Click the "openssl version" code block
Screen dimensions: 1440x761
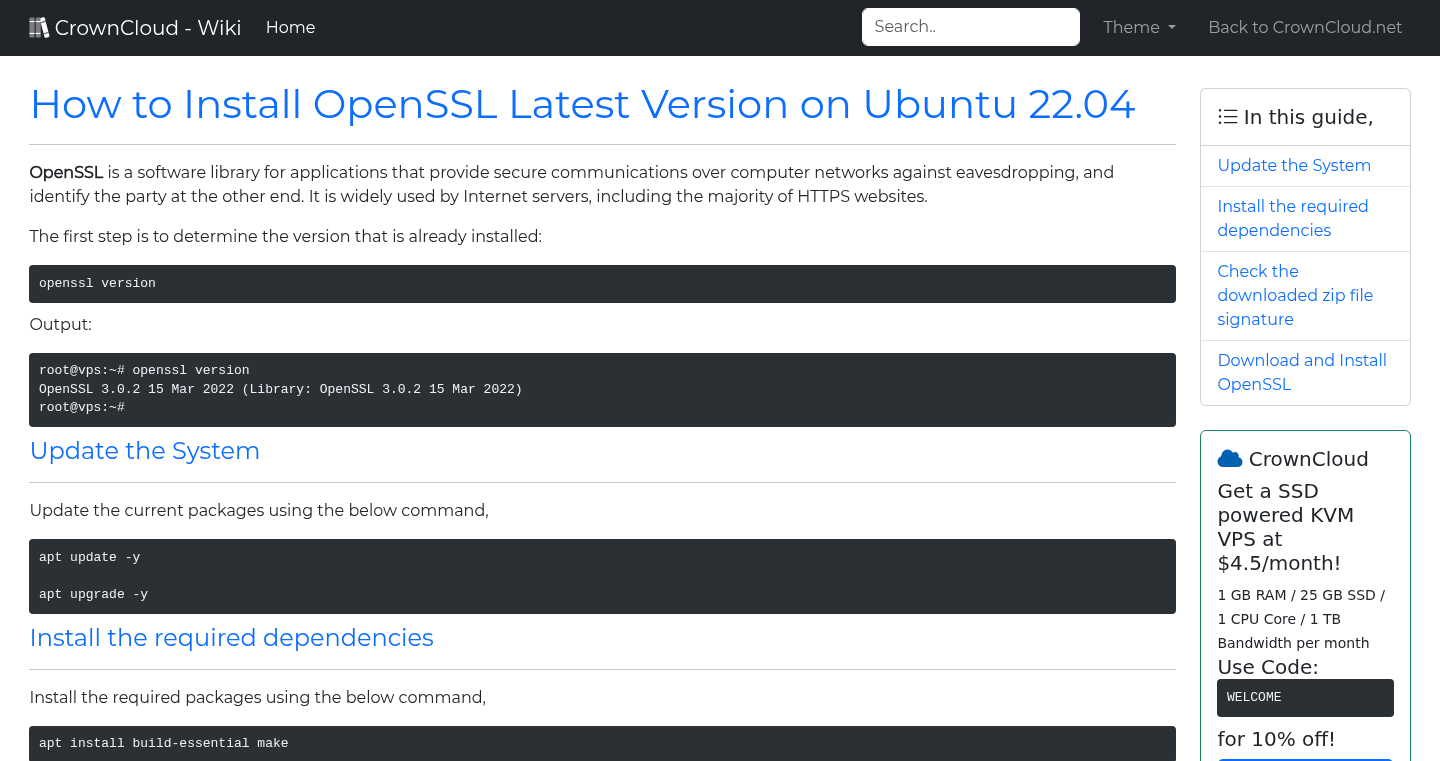coord(602,283)
